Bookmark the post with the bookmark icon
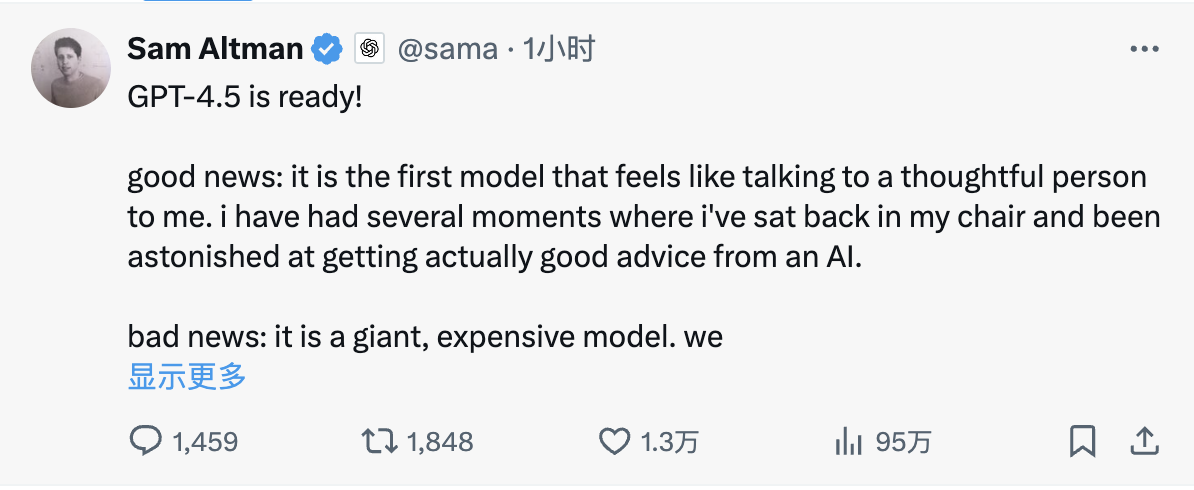The width and height of the screenshot is (1194, 490). [x=1082, y=441]
